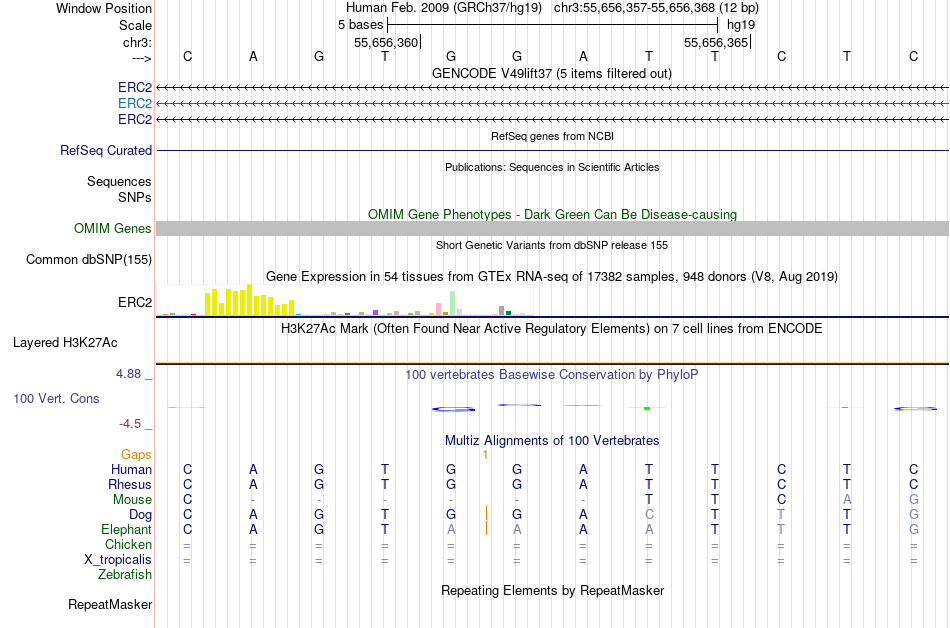Click the Zebrafish species row label
The height and width of the screenshot is (628, 950).
[x=125, y=574]
